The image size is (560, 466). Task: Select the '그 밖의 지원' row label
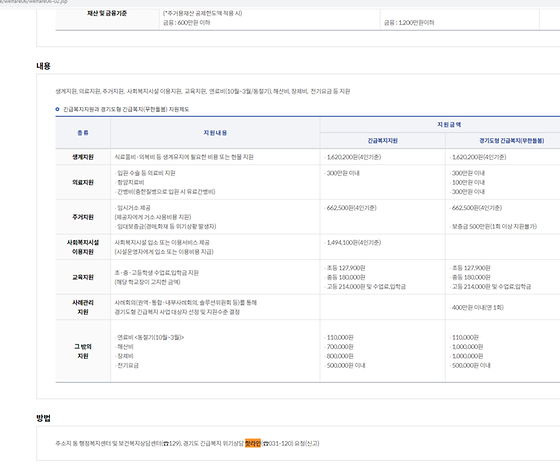click(83, 351)
